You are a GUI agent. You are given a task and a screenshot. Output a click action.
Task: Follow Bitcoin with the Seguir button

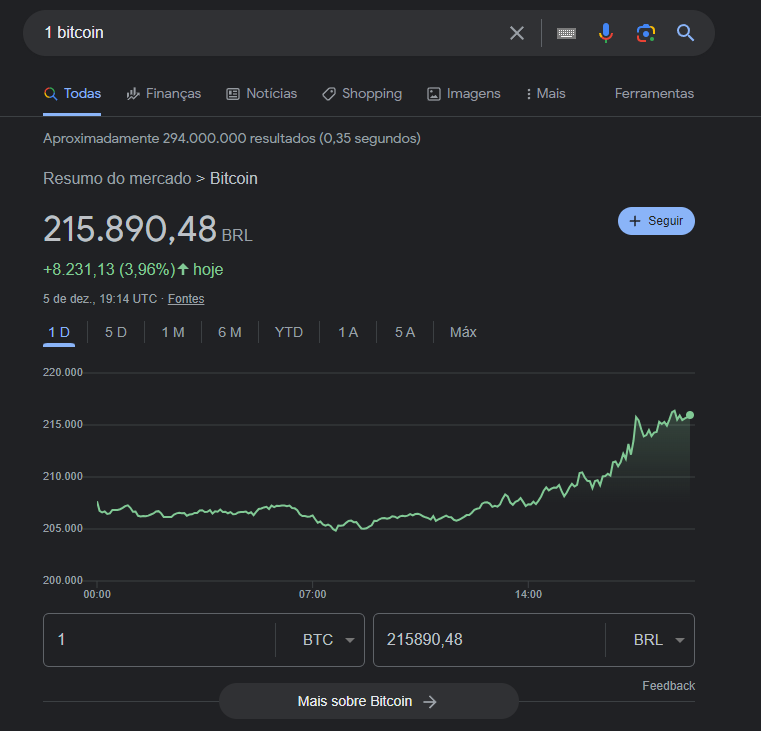(656, 221)
